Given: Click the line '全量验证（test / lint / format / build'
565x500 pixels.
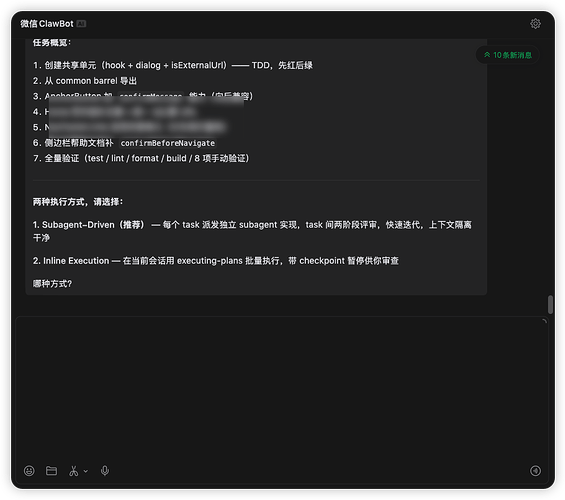Looking at the screenshot, I should tap(141, 159).
